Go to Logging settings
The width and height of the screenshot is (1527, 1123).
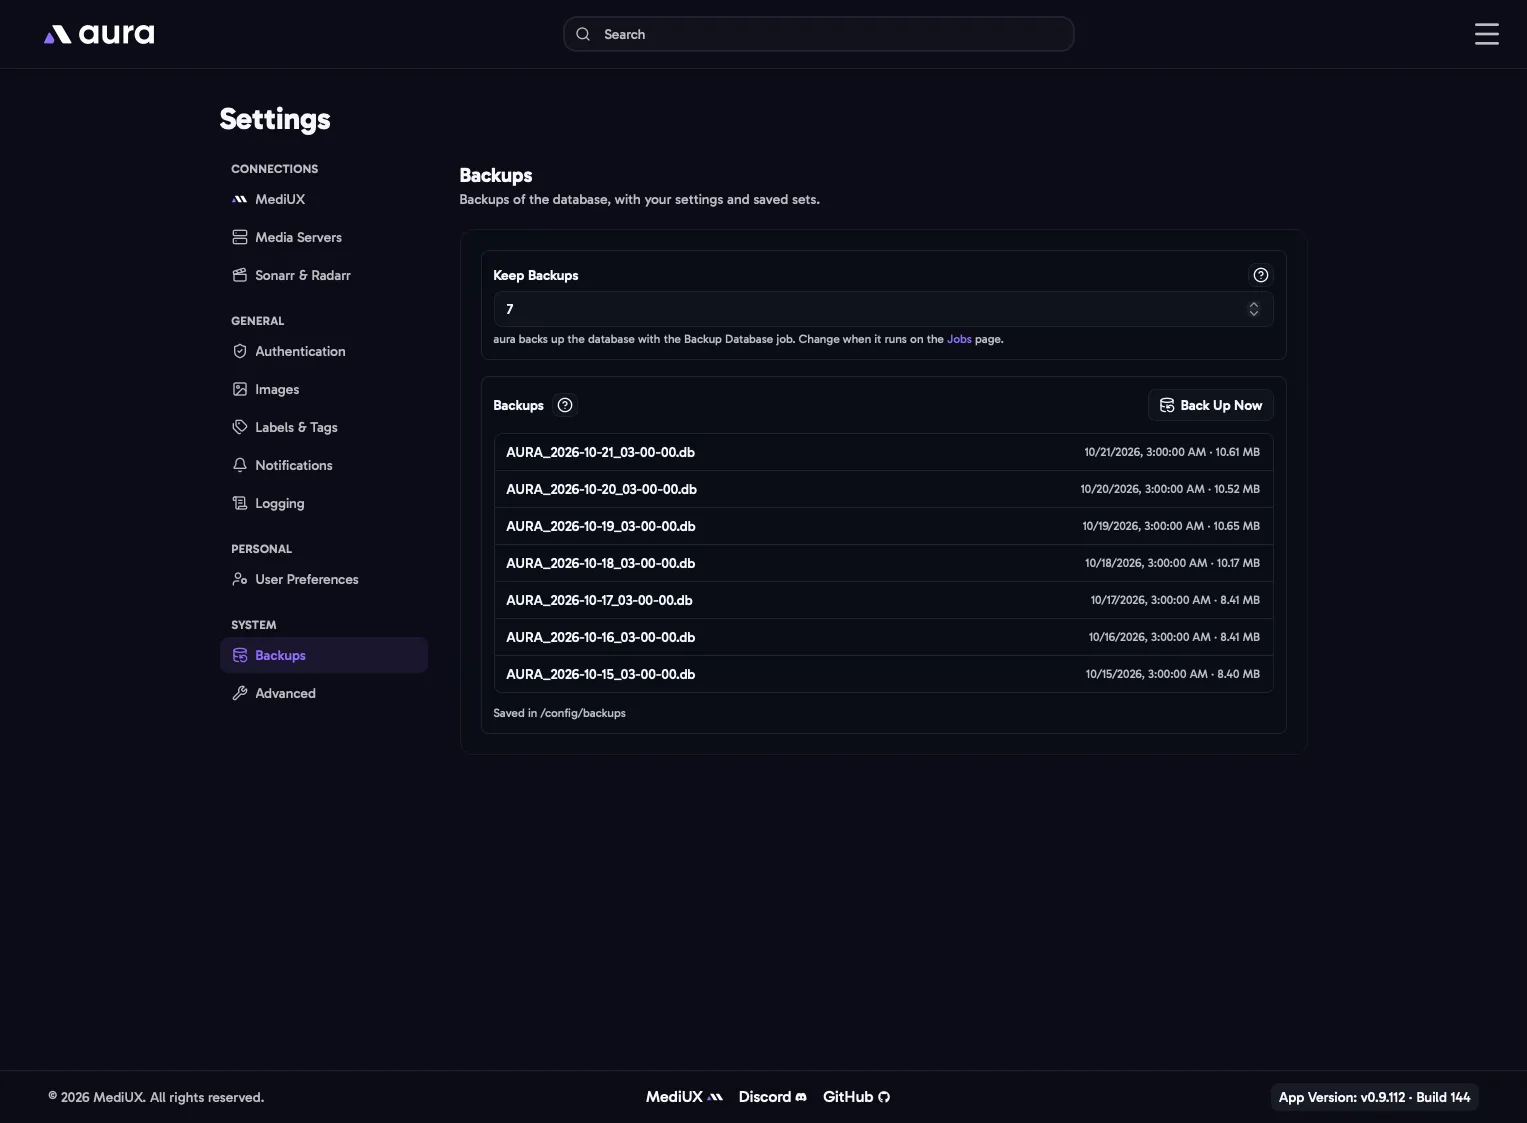(324, 503)
